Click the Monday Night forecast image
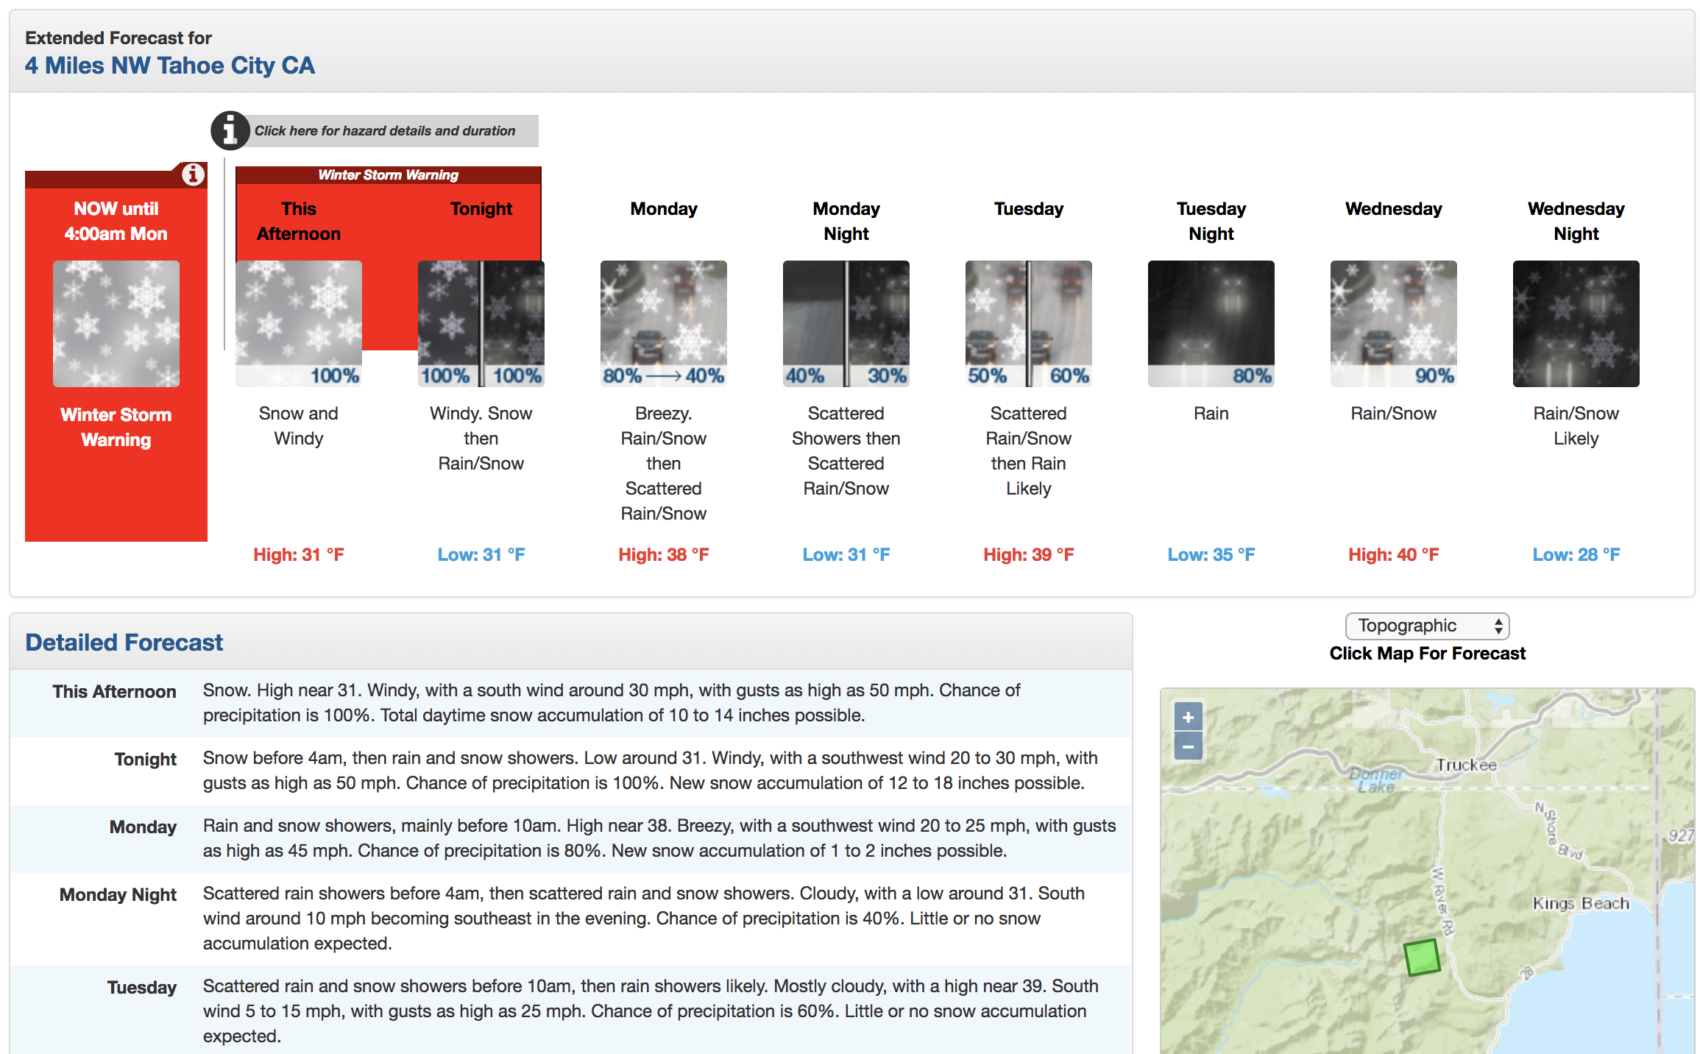Image resolution: width=1700 pixels, height=1054 pixels. tap(846, 324)
